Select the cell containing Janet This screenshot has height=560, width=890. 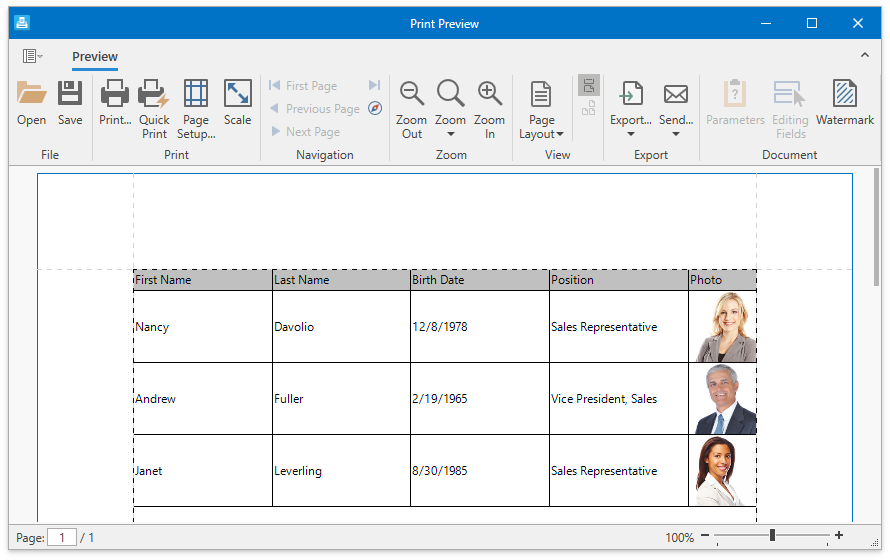(x=203, y=471)
